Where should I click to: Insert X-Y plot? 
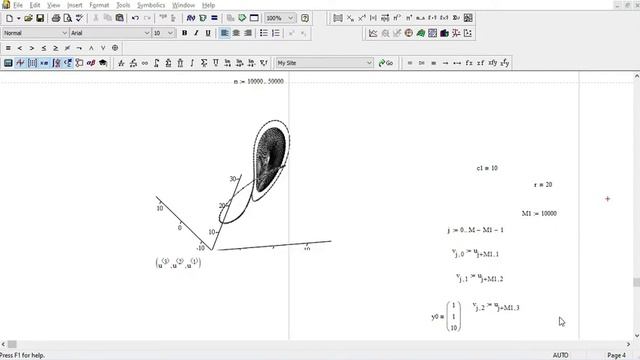[x=373, y=33]
